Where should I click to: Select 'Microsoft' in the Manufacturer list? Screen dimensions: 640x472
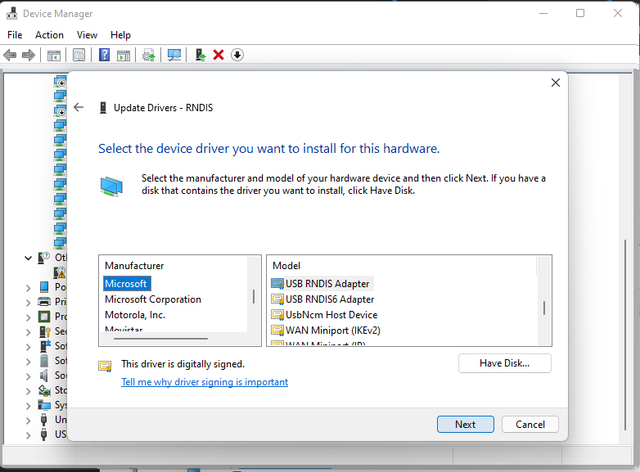pos(126,283)
